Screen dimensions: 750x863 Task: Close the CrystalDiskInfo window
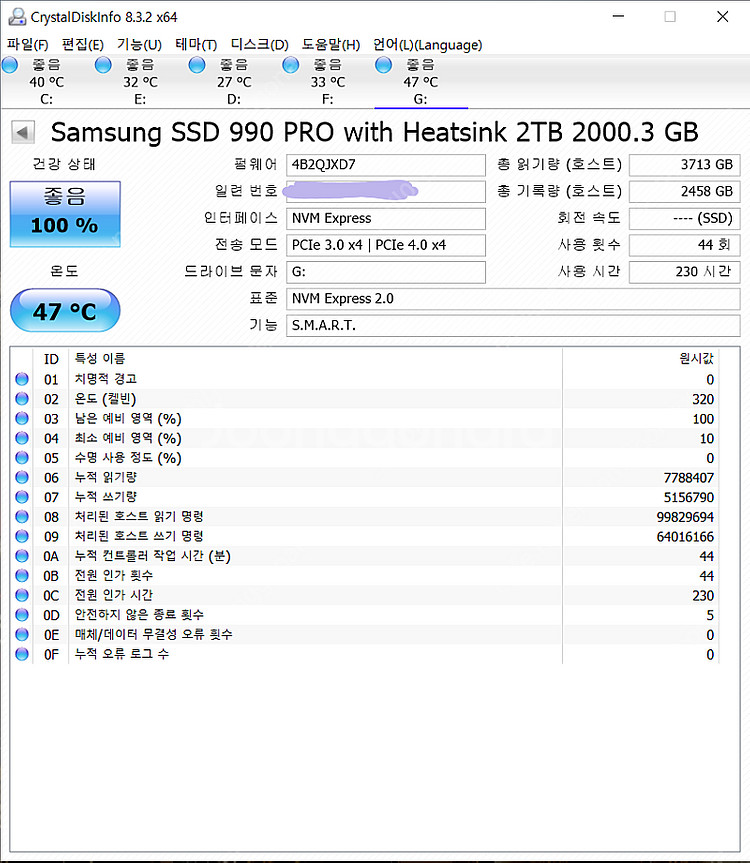click(722, 17)
